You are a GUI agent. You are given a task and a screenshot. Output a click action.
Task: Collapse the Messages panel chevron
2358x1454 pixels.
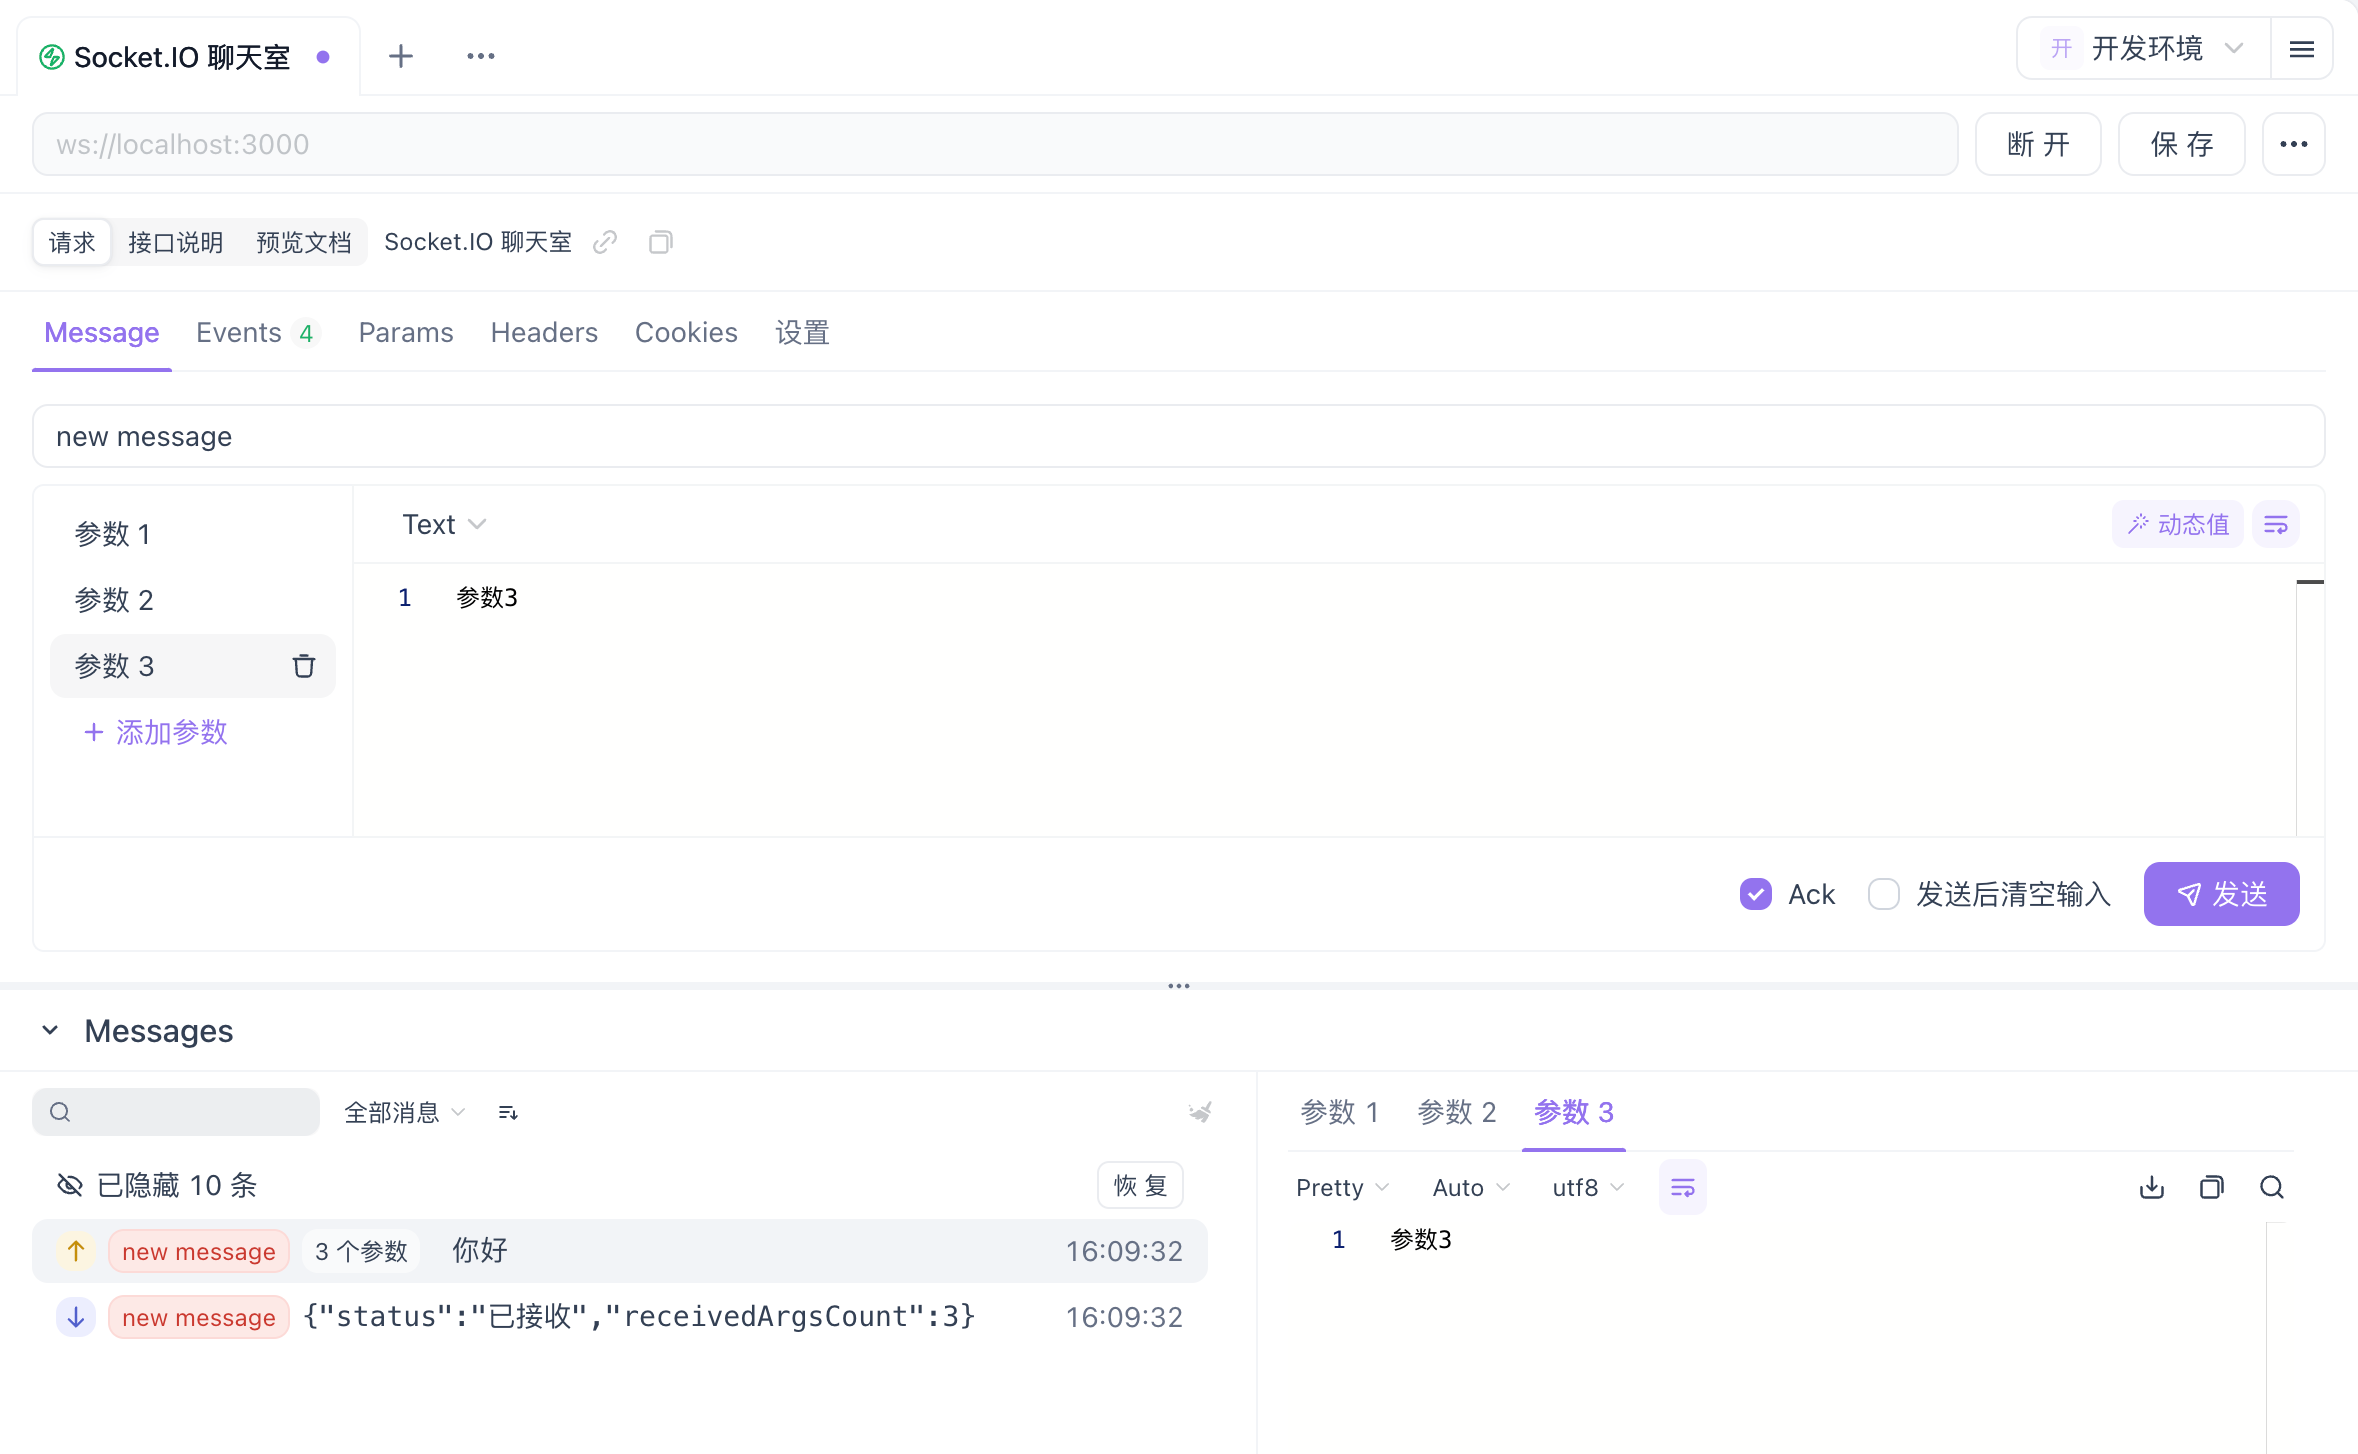pos(50,1030)
